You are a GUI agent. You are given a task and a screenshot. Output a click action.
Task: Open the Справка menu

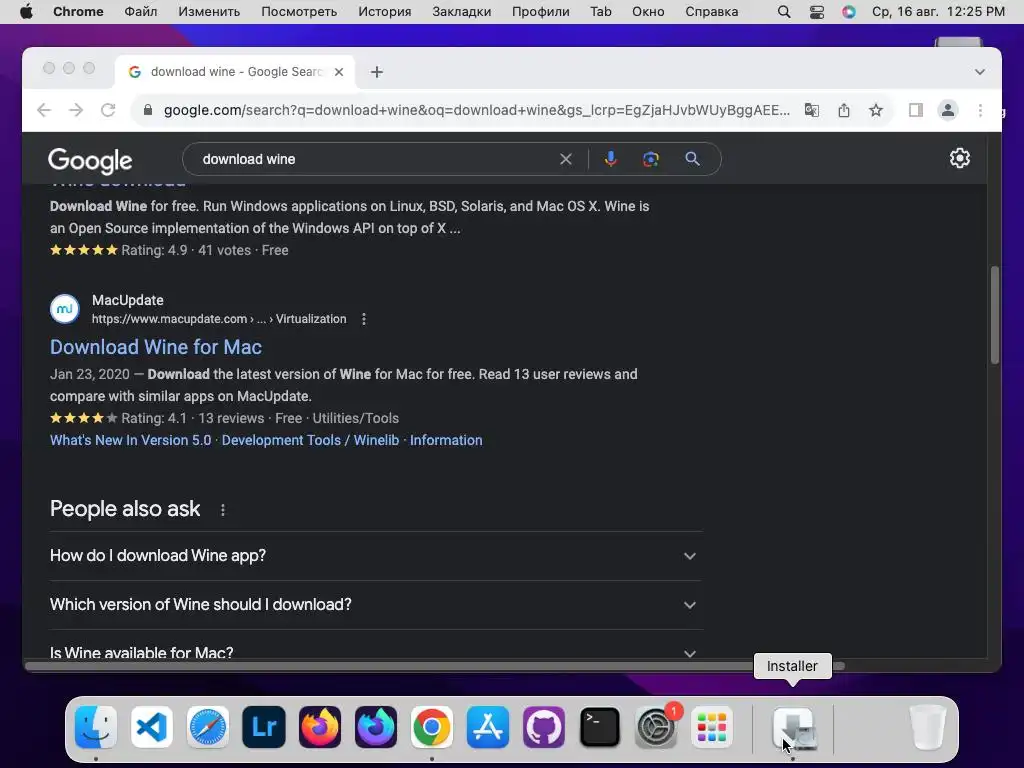click(x=711, y=12)
